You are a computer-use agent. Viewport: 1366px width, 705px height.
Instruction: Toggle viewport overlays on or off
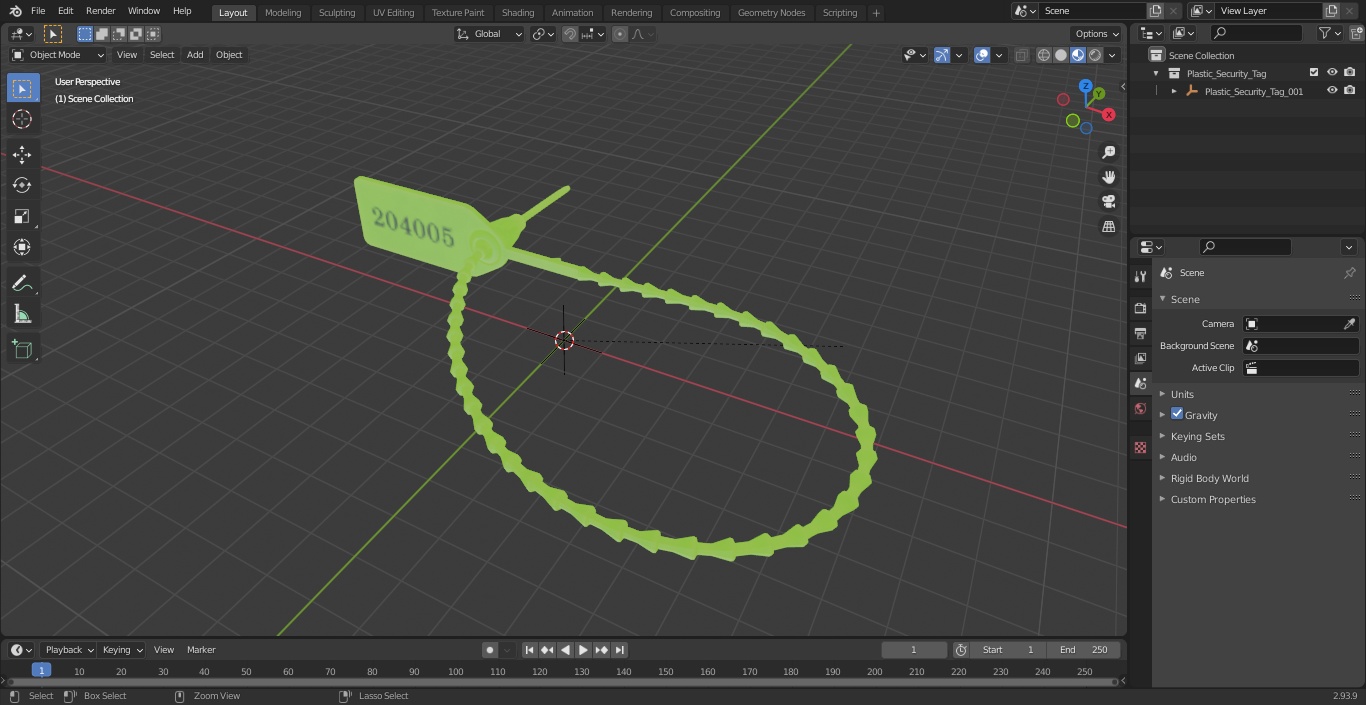tap(982, 55)
